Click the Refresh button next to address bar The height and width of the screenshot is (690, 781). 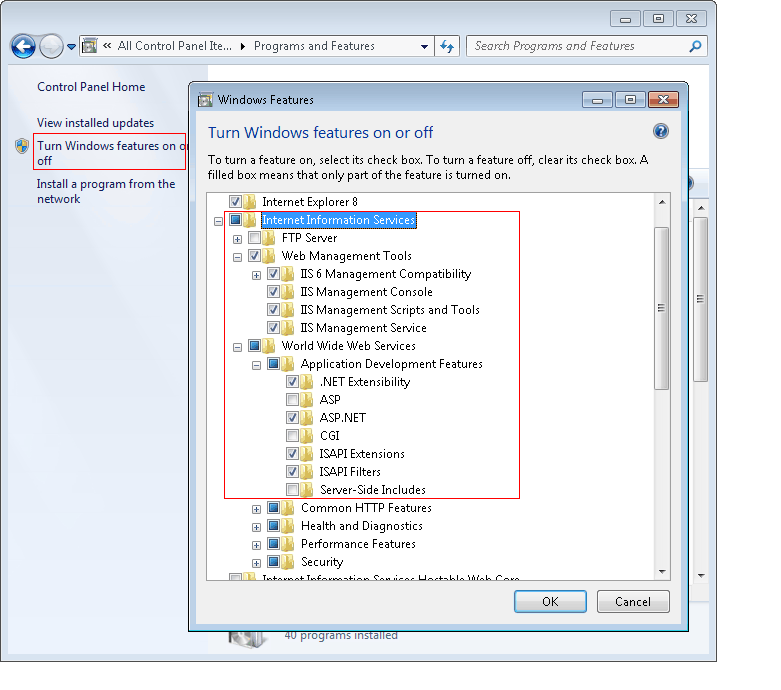[x=447, y=47]
